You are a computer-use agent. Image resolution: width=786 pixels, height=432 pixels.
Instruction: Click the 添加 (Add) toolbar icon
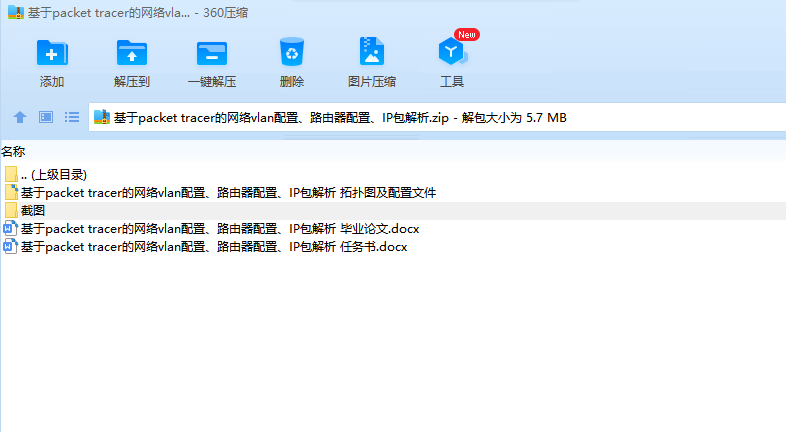click(52, 53)
